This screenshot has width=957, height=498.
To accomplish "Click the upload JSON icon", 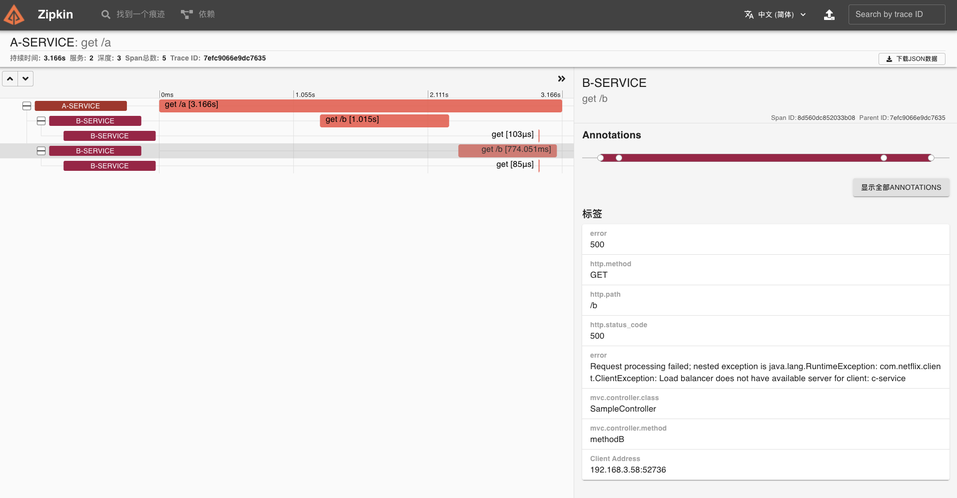I will click(x=829, y=15).
